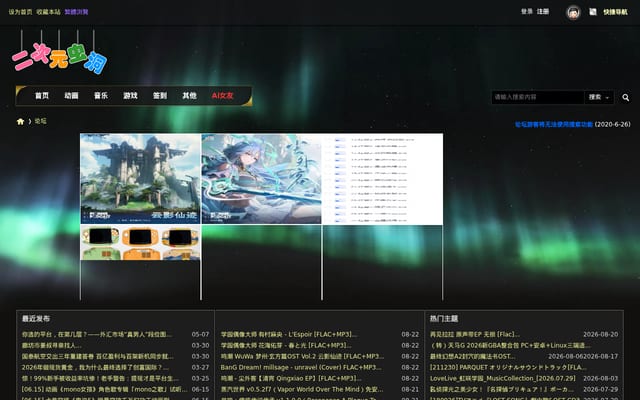This screenshot has width=640, height=400.
Task: Open hot topic 天马G 2026新GBA整合包
Action: [510, 345]
